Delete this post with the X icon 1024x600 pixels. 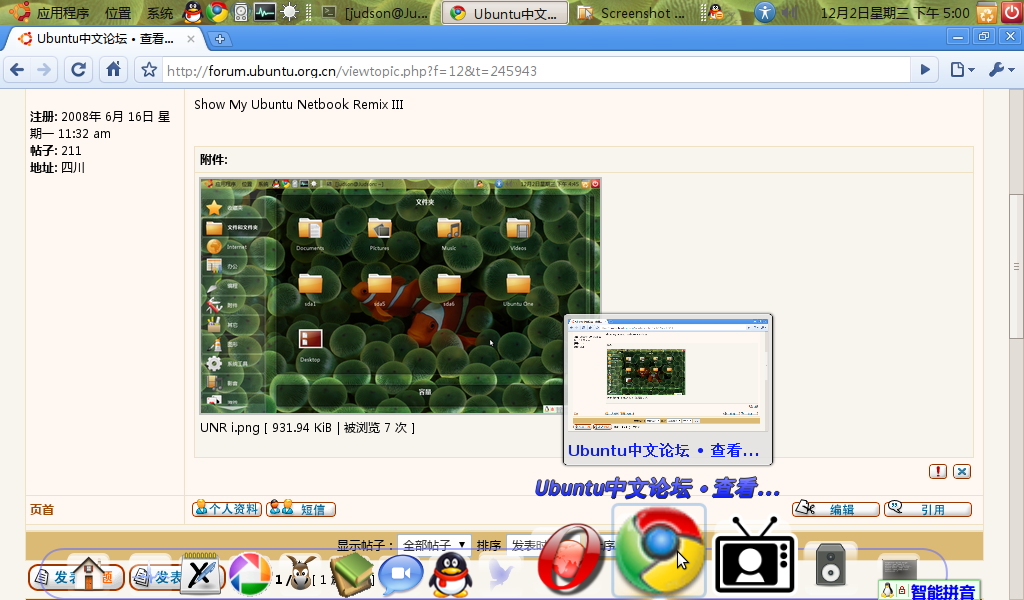tap(962, 471)
